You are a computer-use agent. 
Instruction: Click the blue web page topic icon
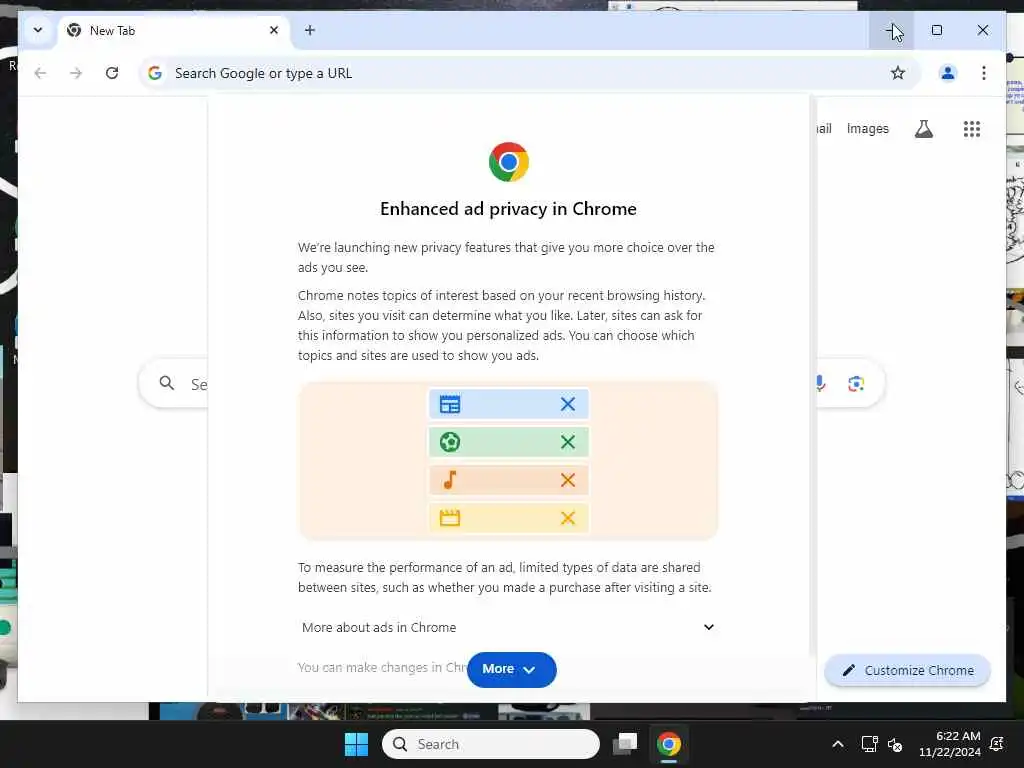[450, 404]
